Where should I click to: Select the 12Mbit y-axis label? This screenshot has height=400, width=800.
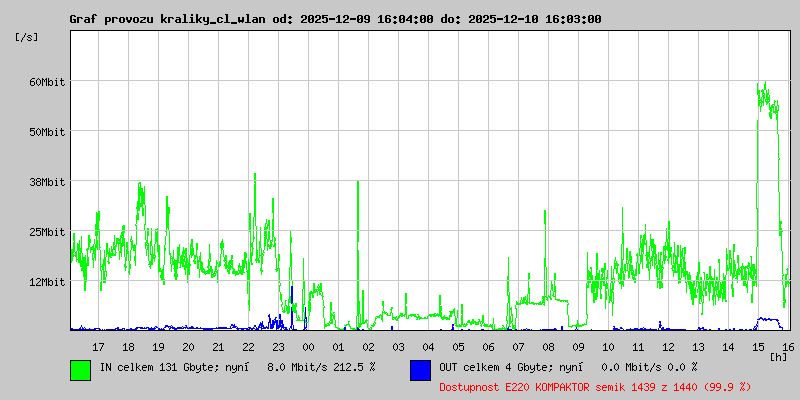click(46, 282)
